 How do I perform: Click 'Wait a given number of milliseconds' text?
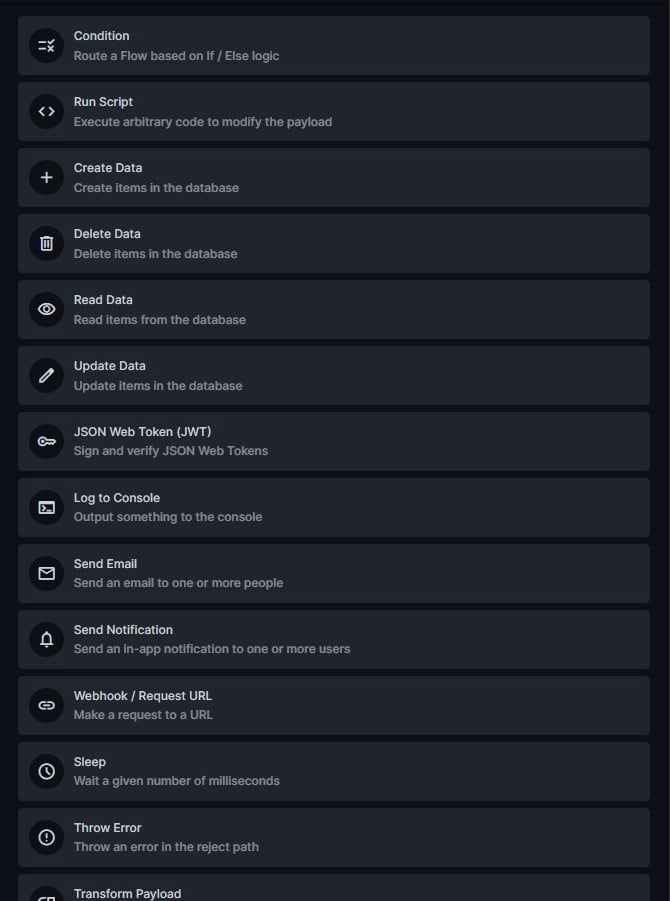(176, 781)
